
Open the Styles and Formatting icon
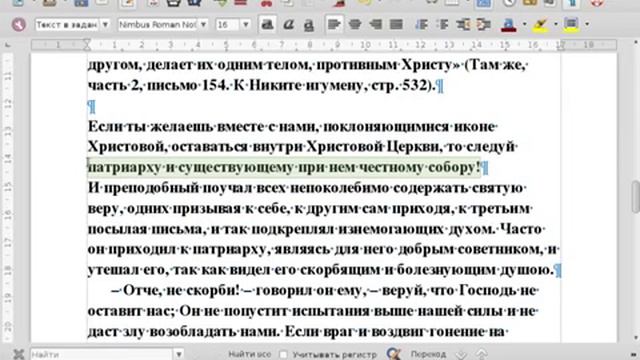18,24
